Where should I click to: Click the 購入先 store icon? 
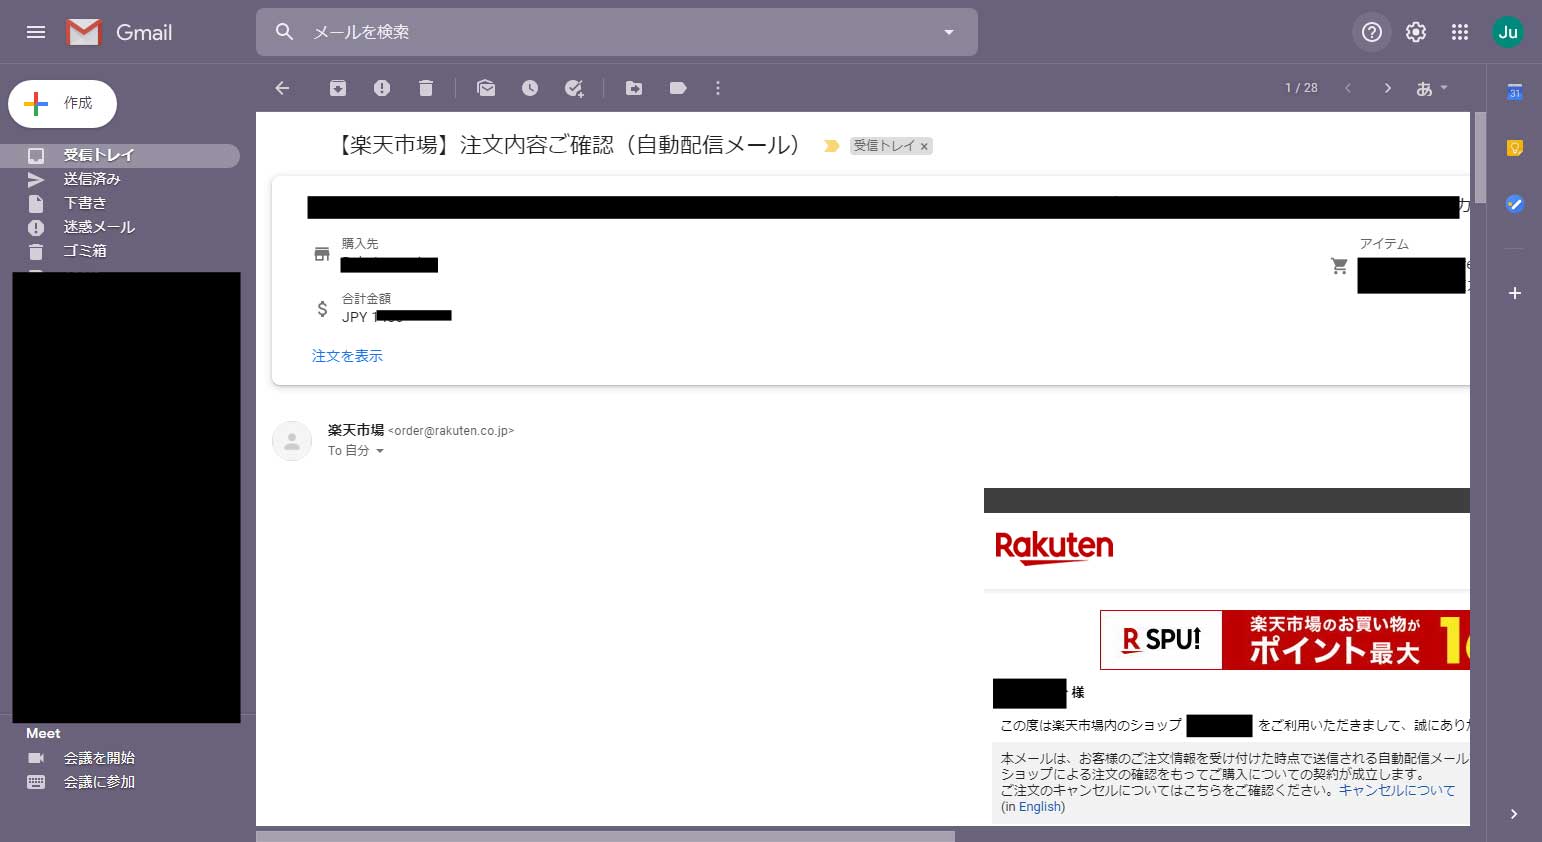(x=322, y=254)
